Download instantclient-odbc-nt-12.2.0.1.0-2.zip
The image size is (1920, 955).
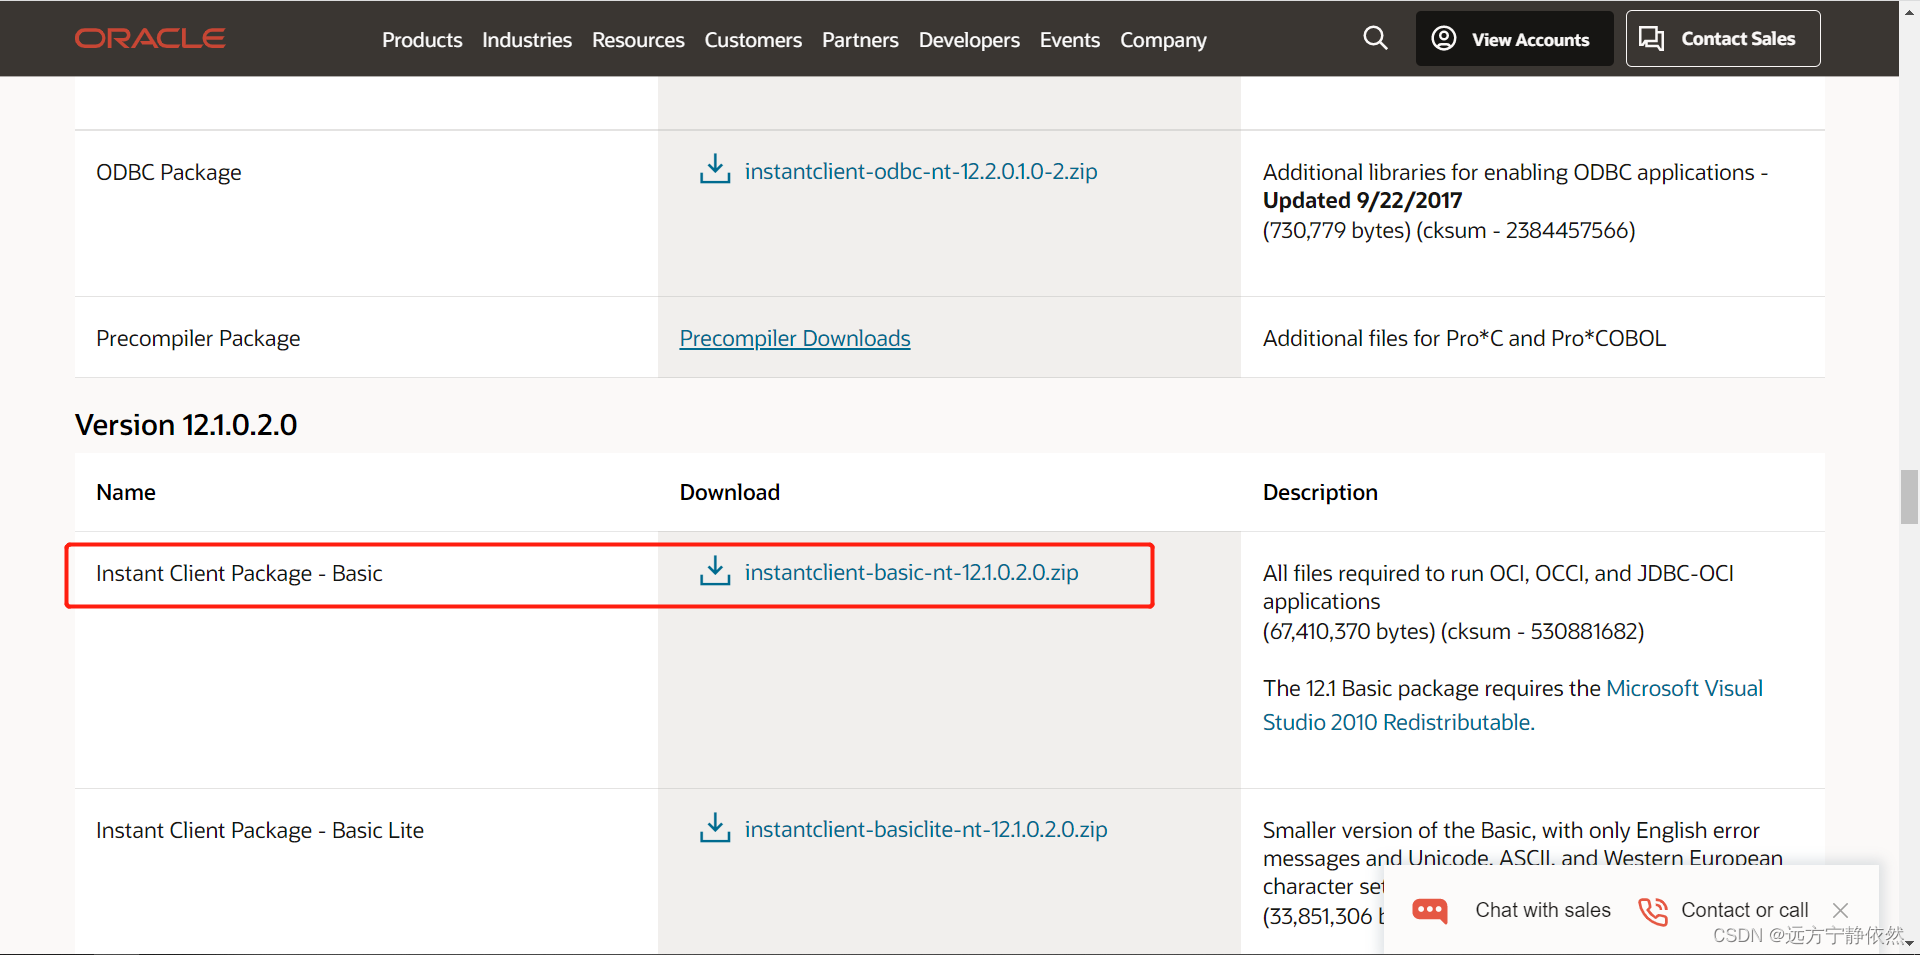tap(921, 171)
